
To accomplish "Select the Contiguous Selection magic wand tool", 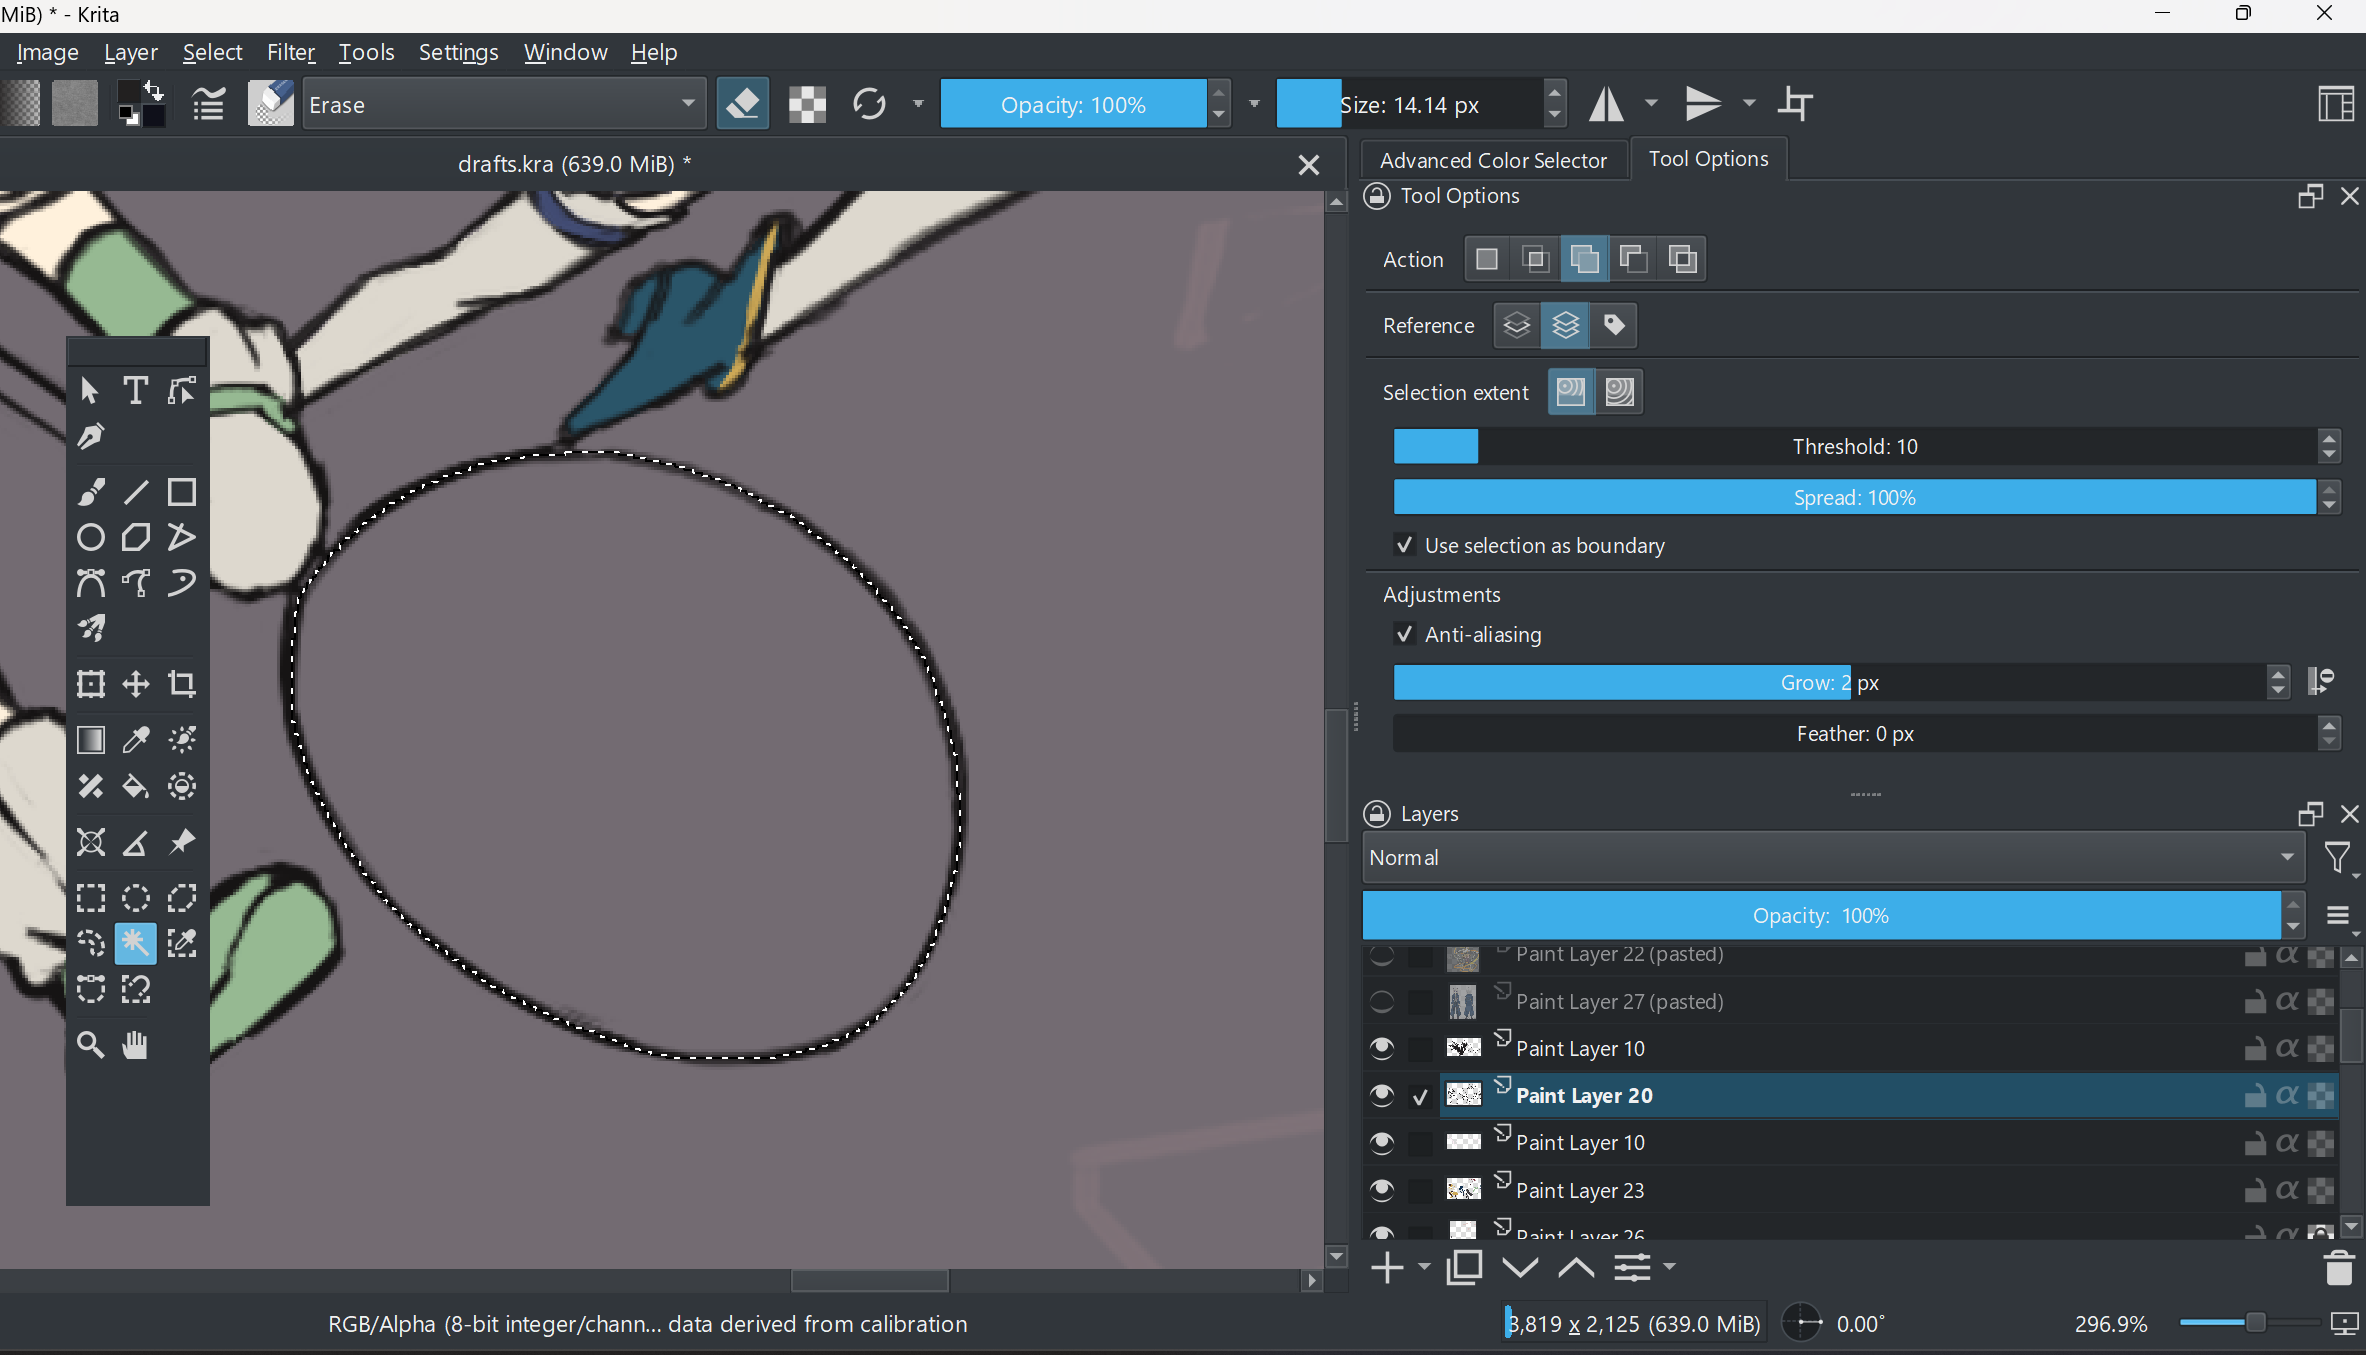I will pos(136,943).
